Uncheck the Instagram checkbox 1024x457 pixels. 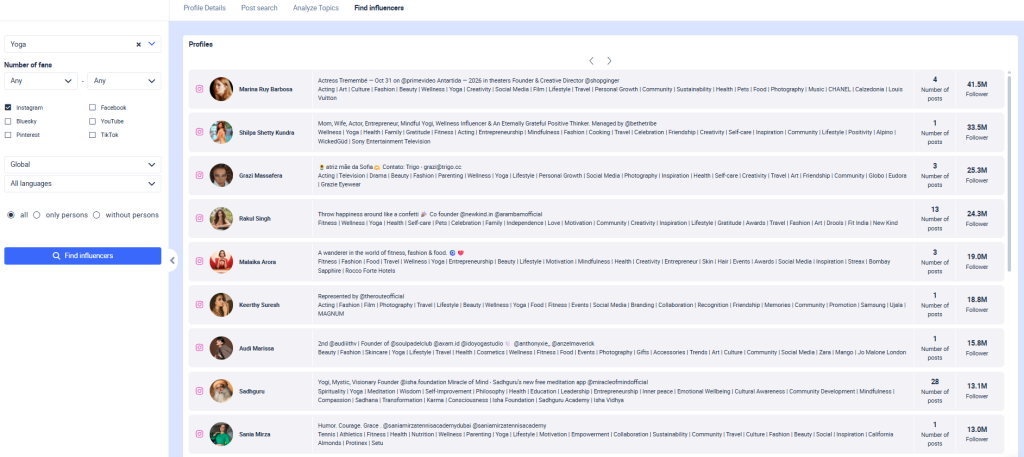[x=9, y=107]
